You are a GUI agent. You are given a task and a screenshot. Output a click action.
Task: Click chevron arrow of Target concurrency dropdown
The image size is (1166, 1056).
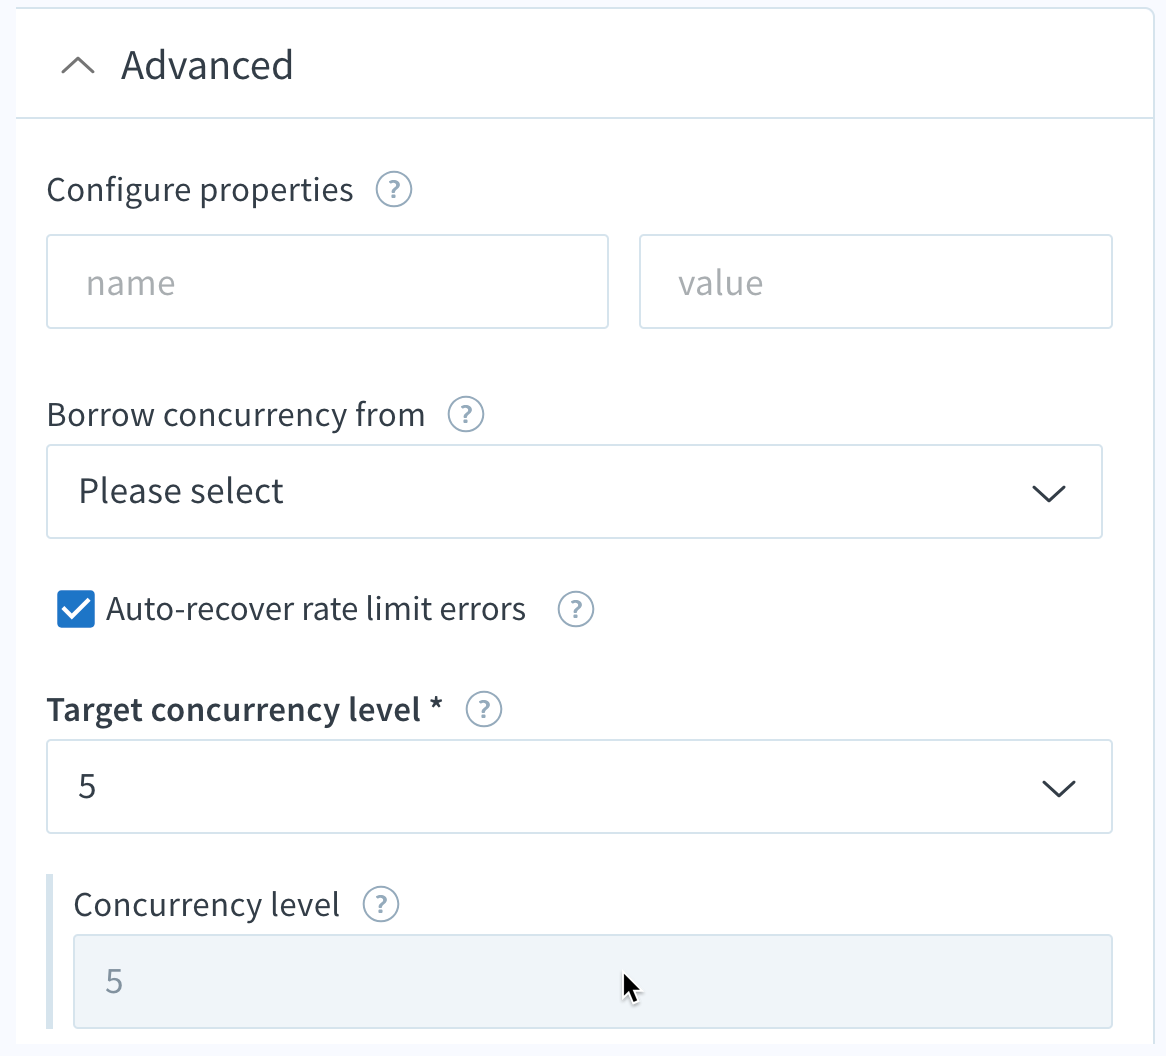coord(1059,788)
